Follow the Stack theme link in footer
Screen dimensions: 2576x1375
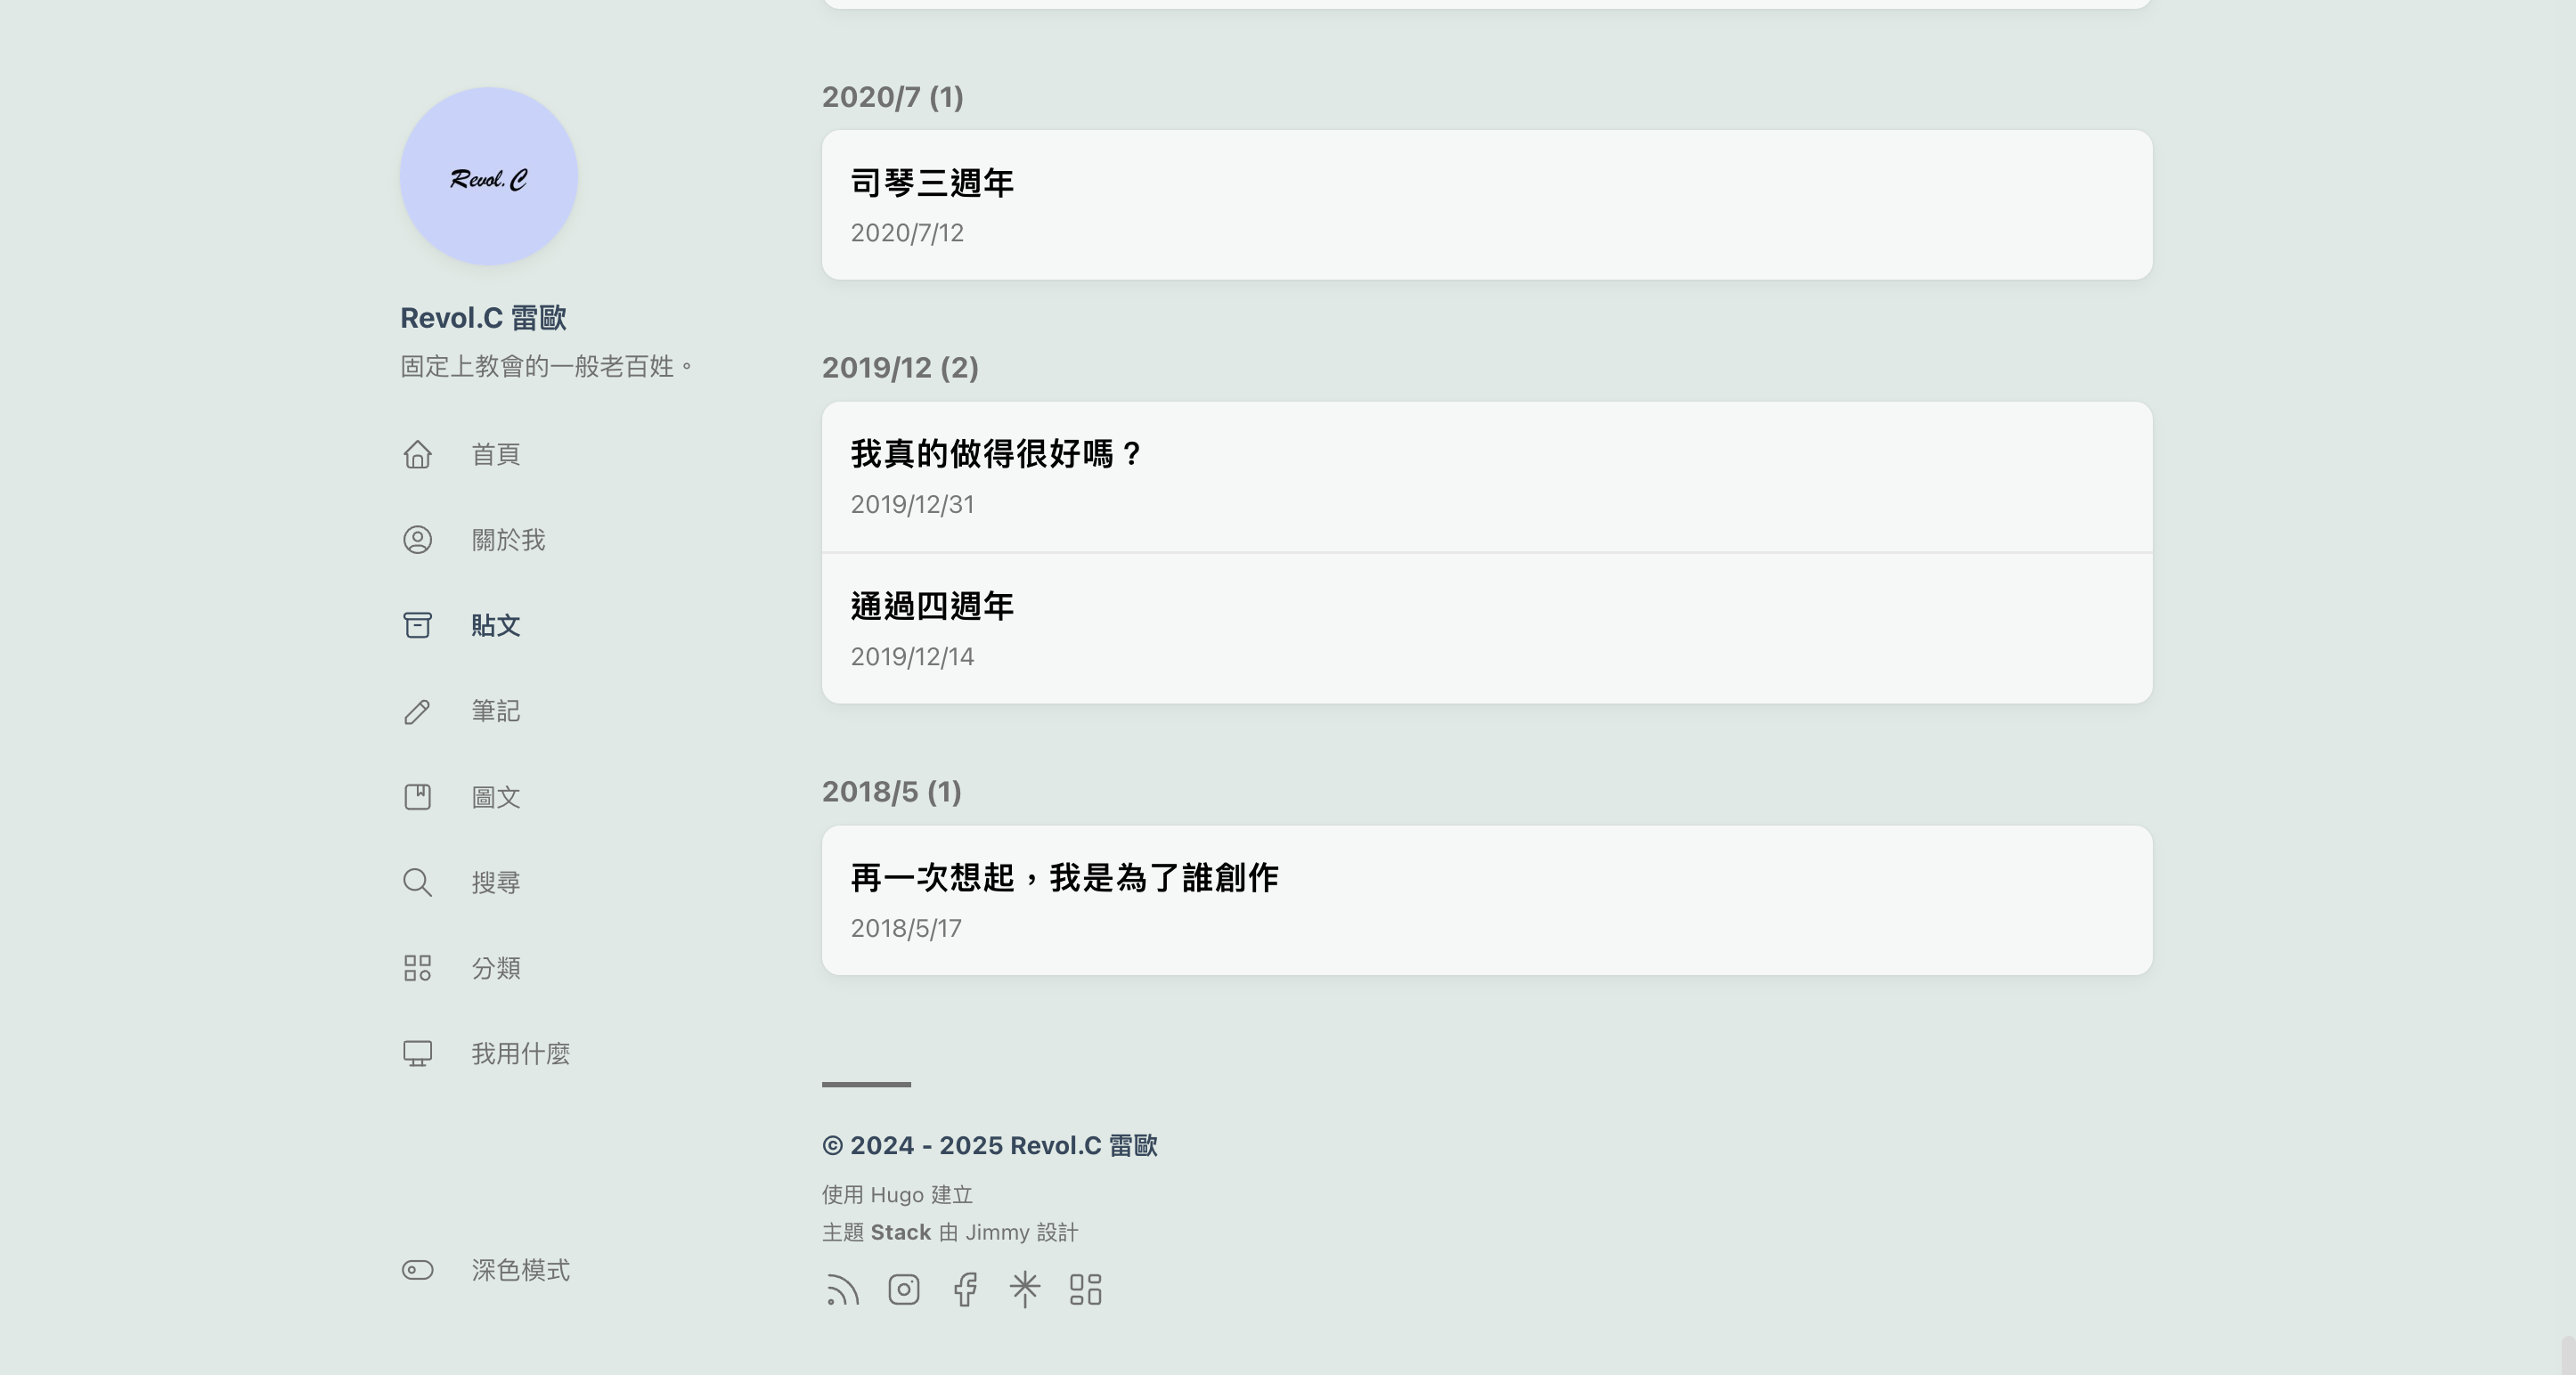(900, 1233)
